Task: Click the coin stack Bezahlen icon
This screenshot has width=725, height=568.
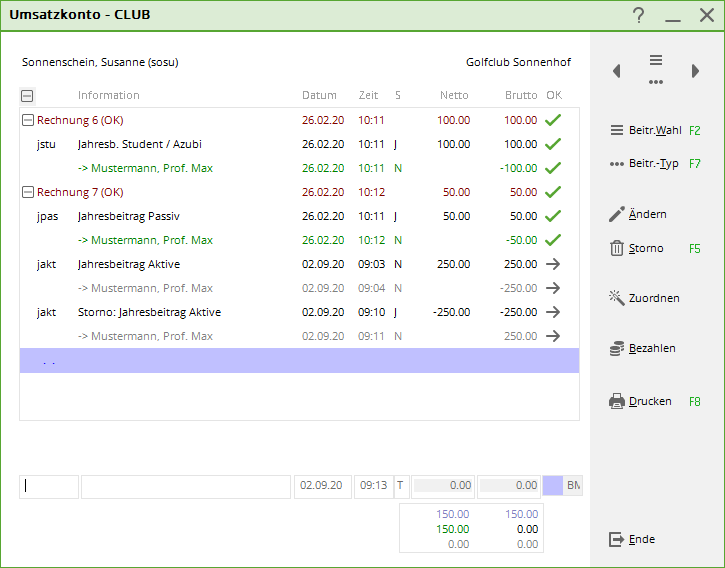Action: pos(617,348)
